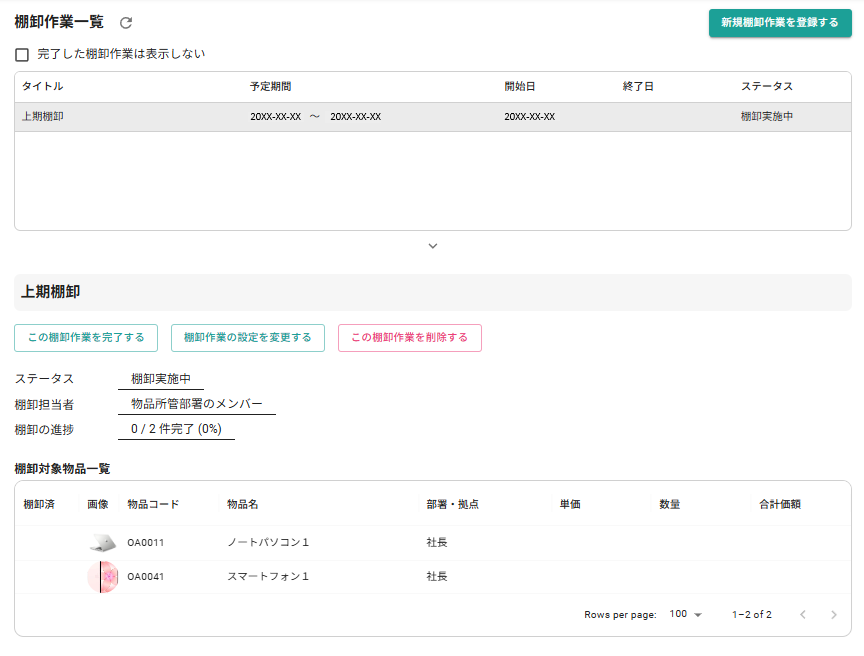Click the item code OA0041
The height and width of the screenshot is (656, 864).
coord(145,577)
